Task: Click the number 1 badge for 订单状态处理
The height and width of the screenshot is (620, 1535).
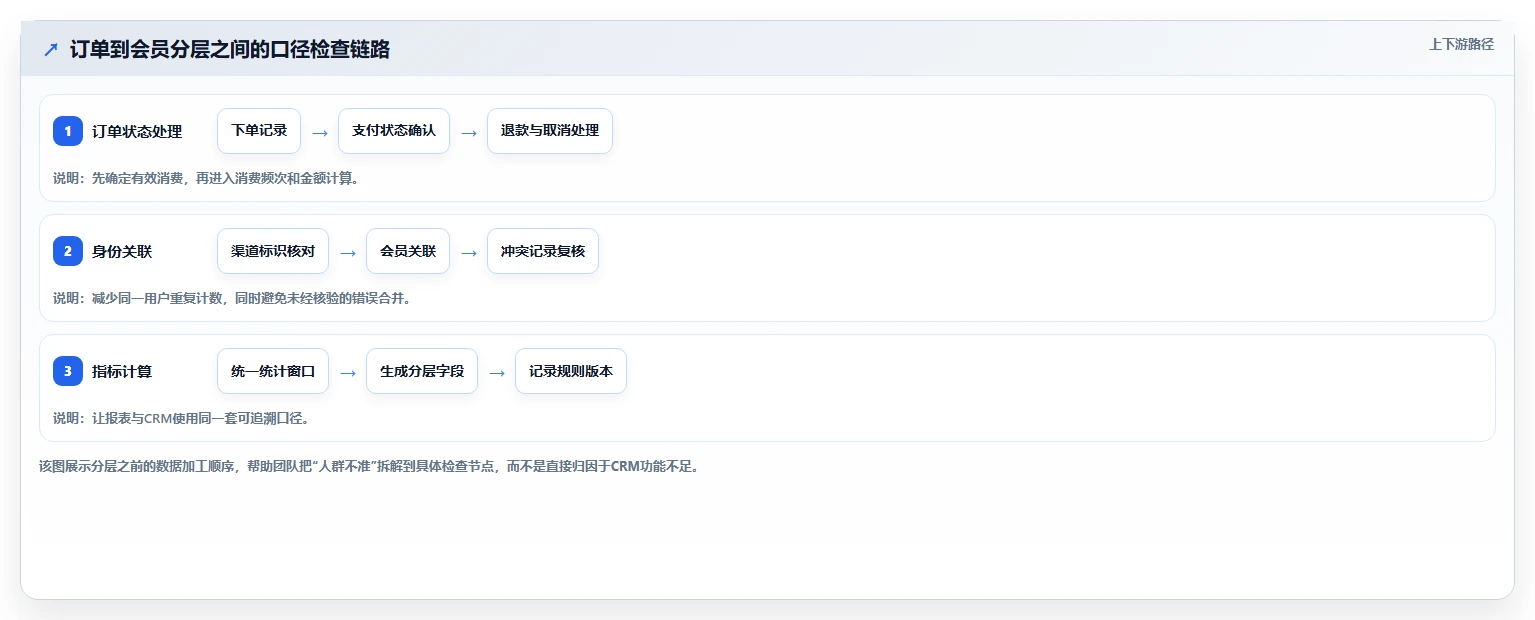Action: click(68, 131)
